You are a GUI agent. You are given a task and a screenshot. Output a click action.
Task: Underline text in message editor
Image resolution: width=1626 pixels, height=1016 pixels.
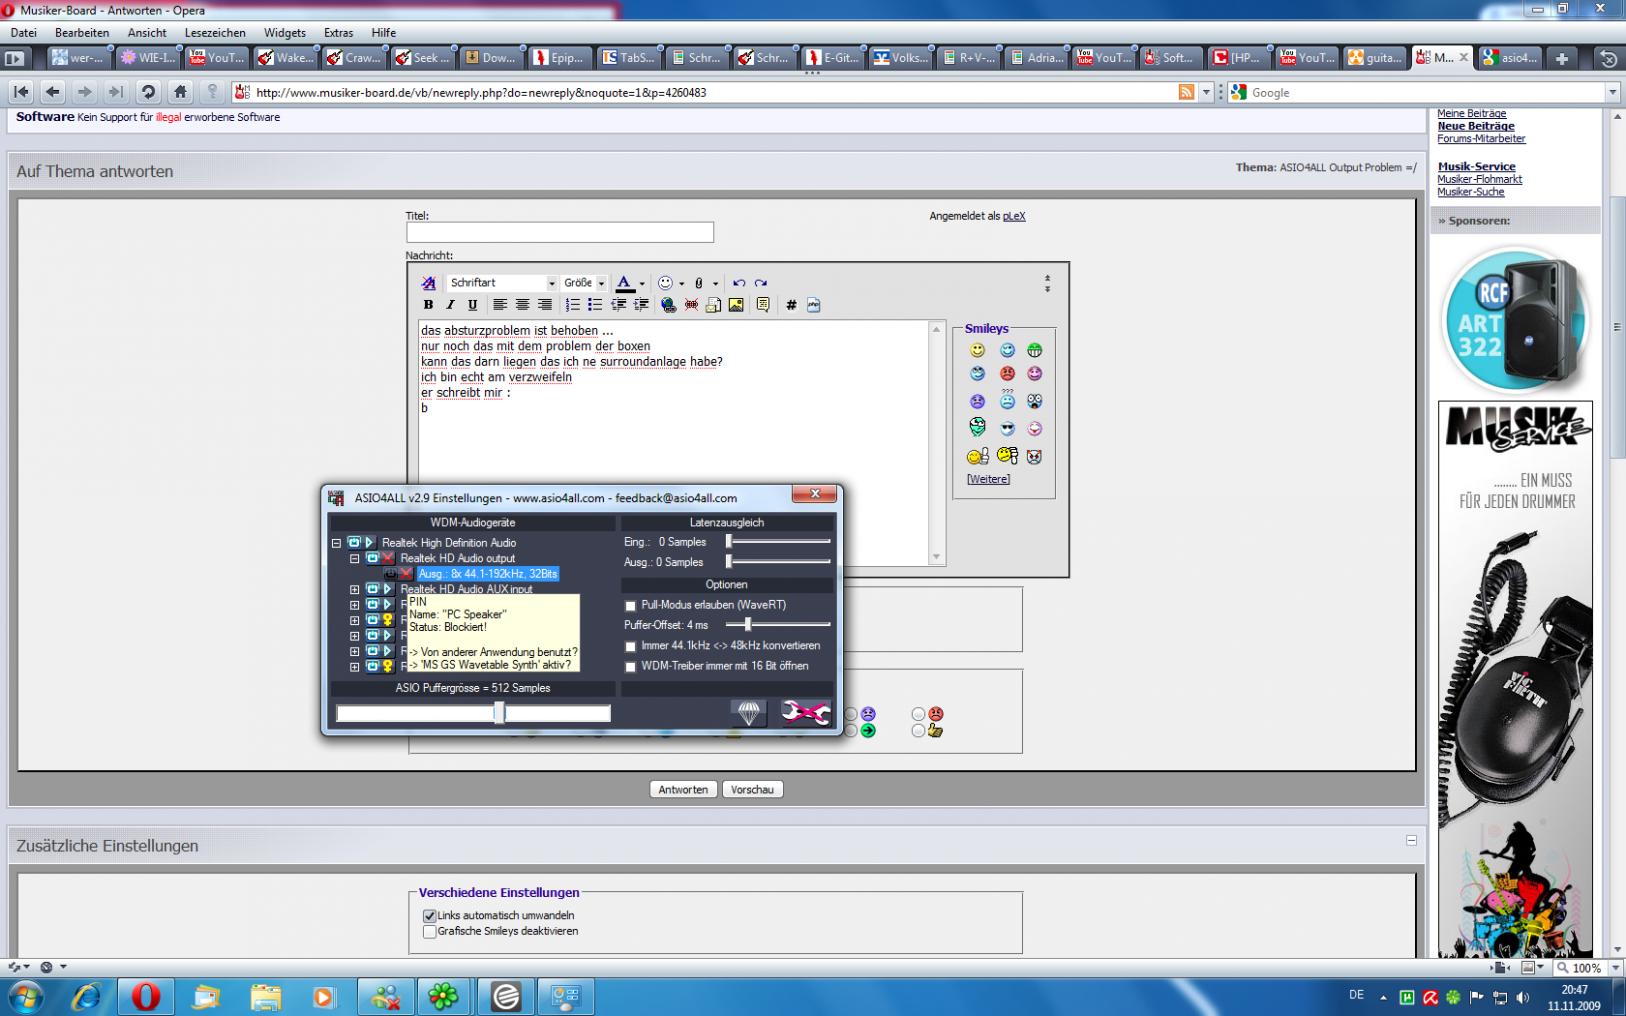click(x=472, y=305)
